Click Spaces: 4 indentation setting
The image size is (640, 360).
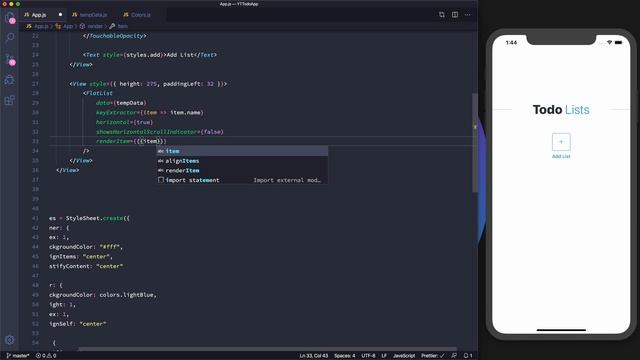pyautogui.click(x=344, y=356)
